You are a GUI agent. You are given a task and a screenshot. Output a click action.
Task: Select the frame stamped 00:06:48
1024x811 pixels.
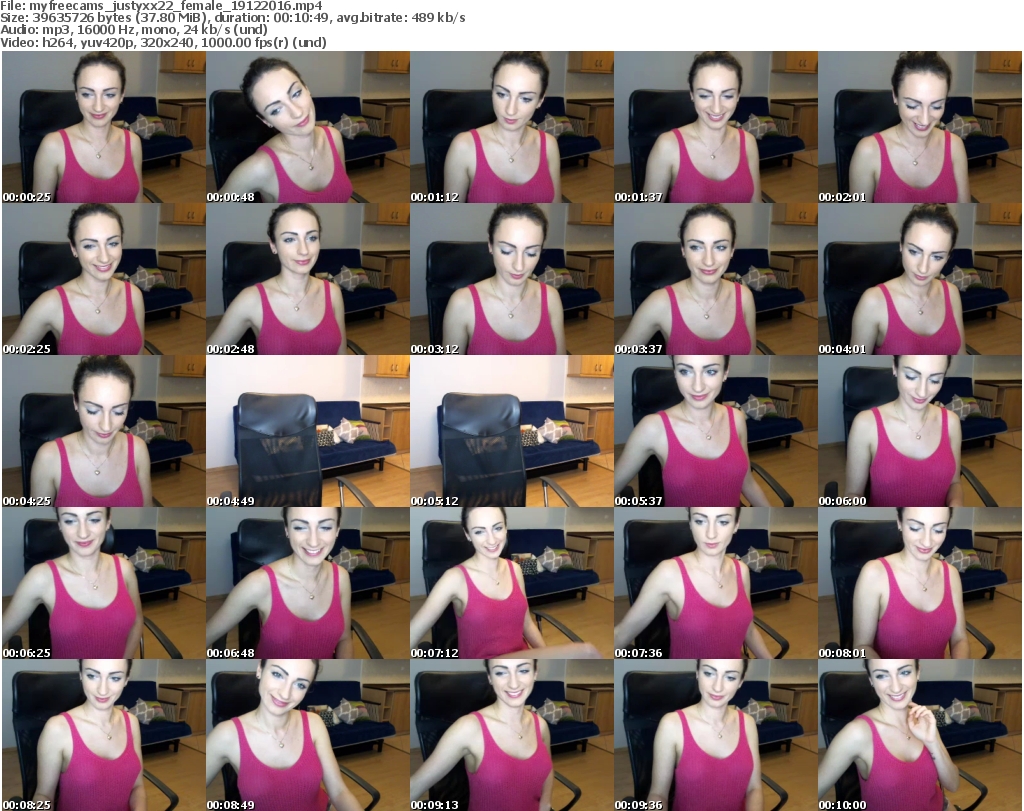tap(308, 583)
